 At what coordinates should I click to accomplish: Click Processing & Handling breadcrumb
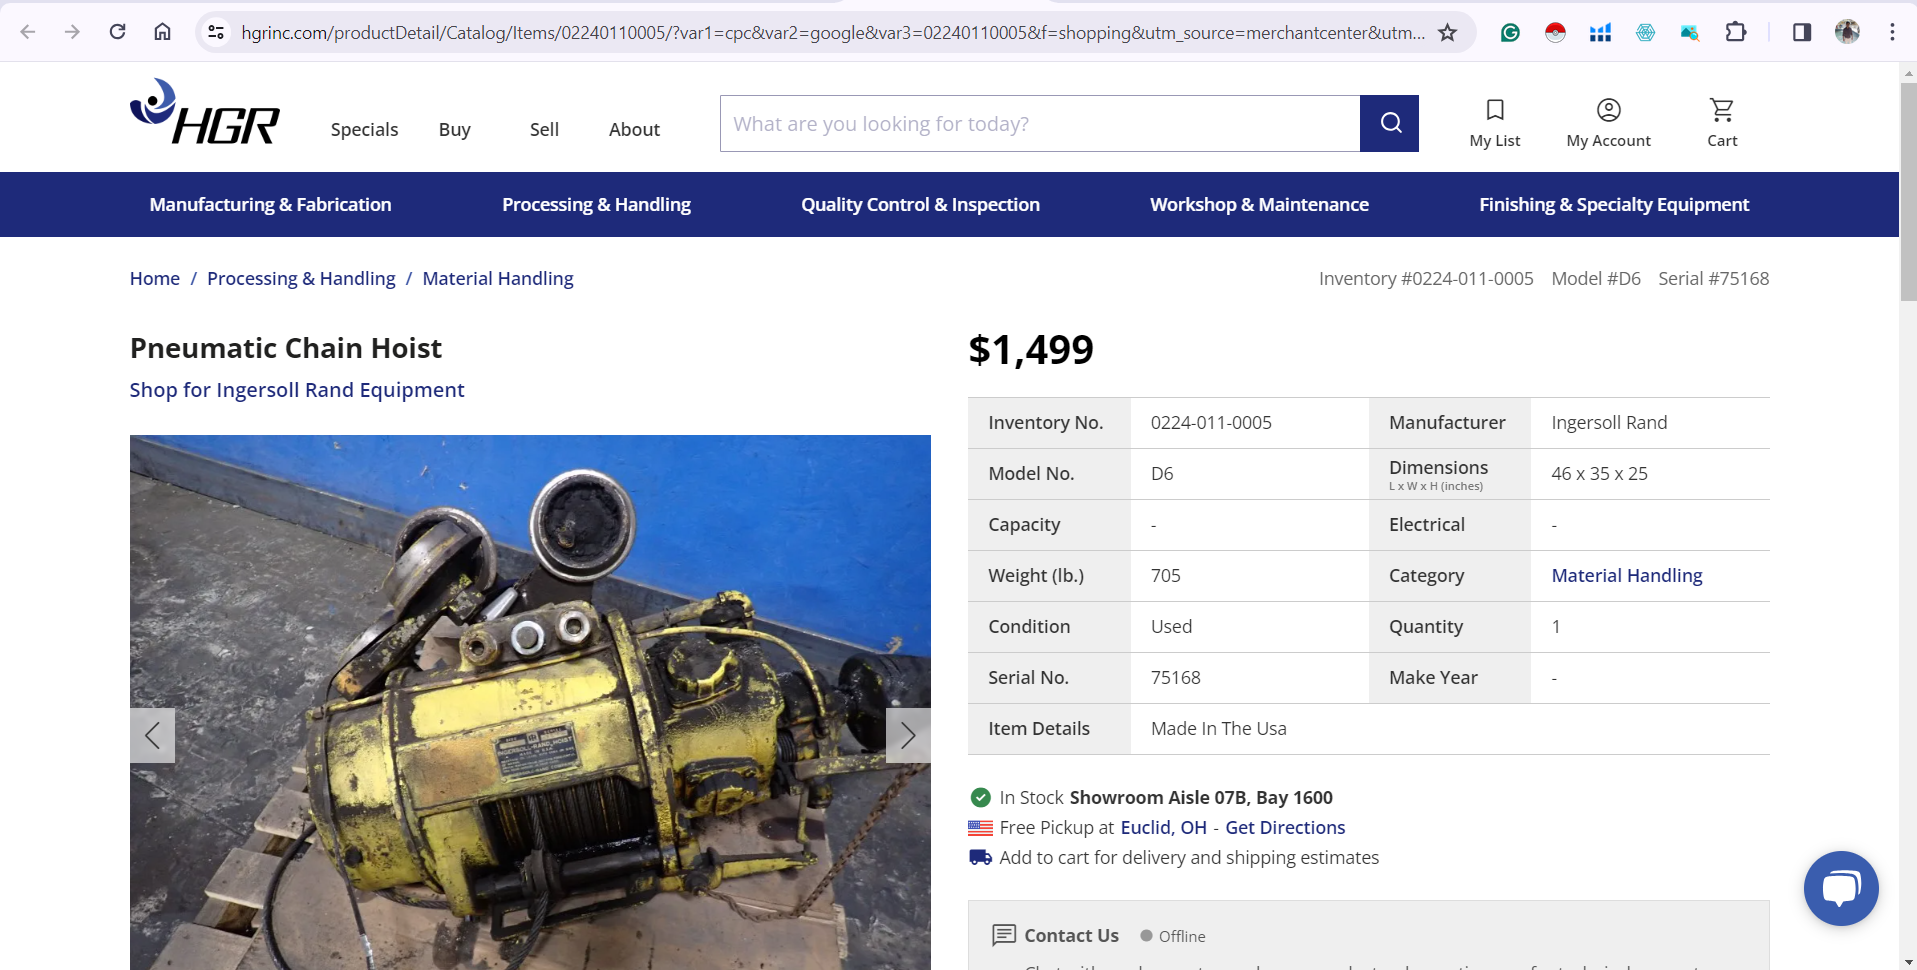pyautogui.click(x=301, y=278)
